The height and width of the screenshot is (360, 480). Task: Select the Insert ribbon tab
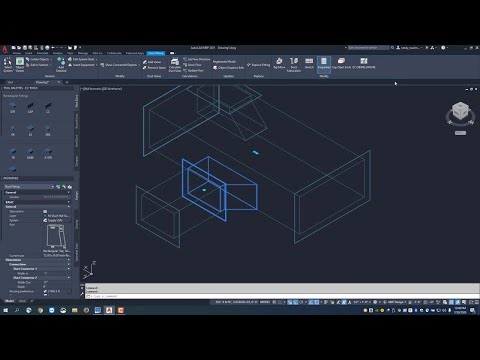29,53
